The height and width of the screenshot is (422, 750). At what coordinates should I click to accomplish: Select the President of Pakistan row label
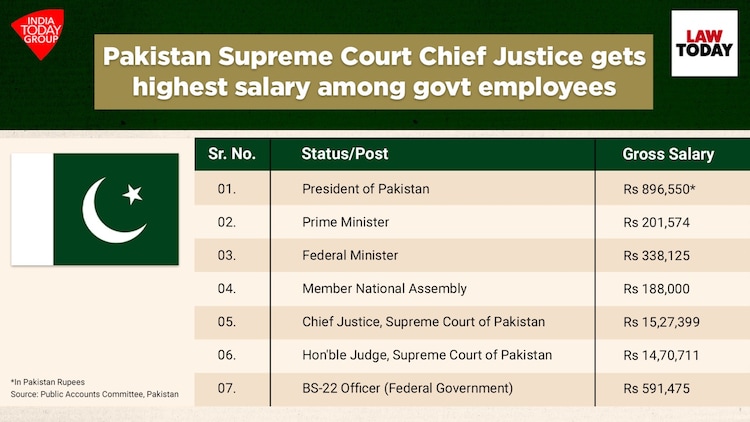365,188
